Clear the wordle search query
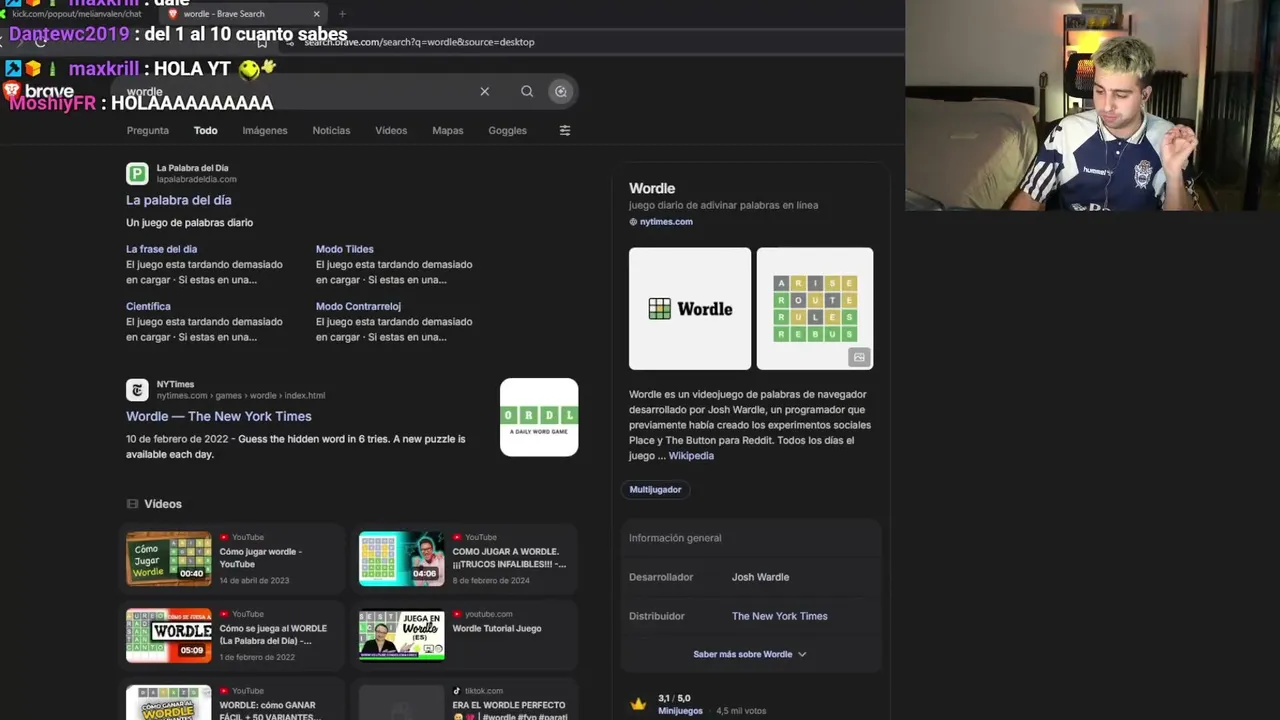 point(484,91)
